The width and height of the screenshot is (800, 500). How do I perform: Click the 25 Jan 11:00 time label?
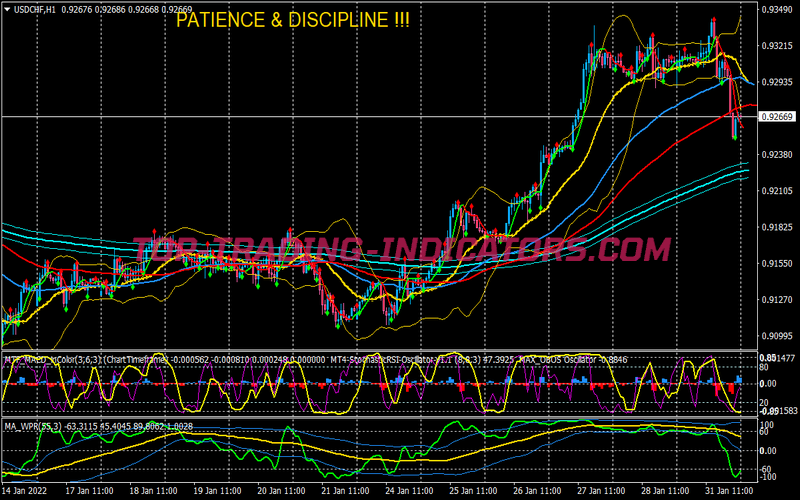473,491
